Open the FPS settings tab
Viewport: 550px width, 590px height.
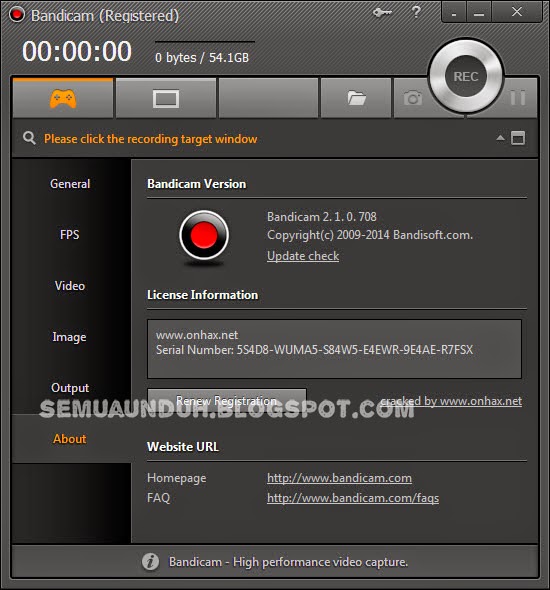click(70, 234)
